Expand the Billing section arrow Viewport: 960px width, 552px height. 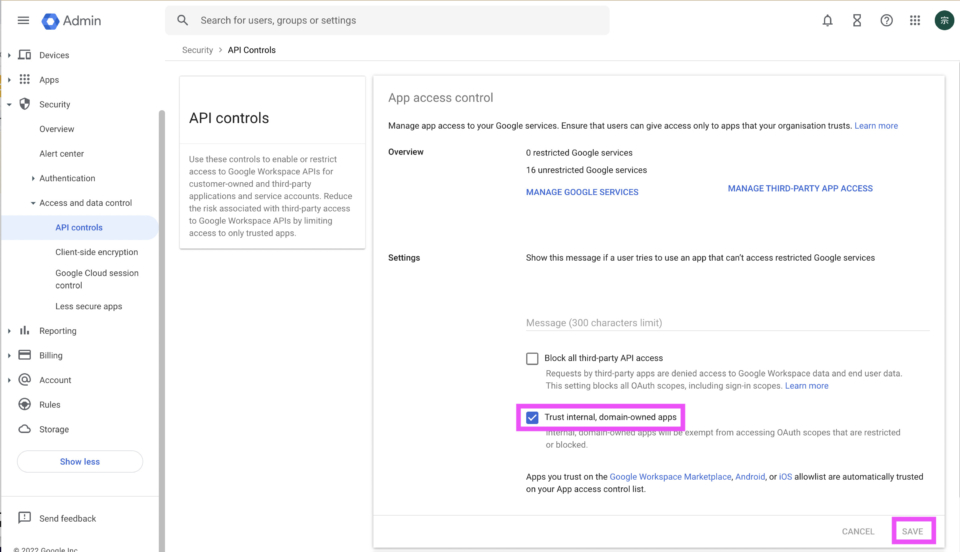pyautogui.click(x=9, y=356)
